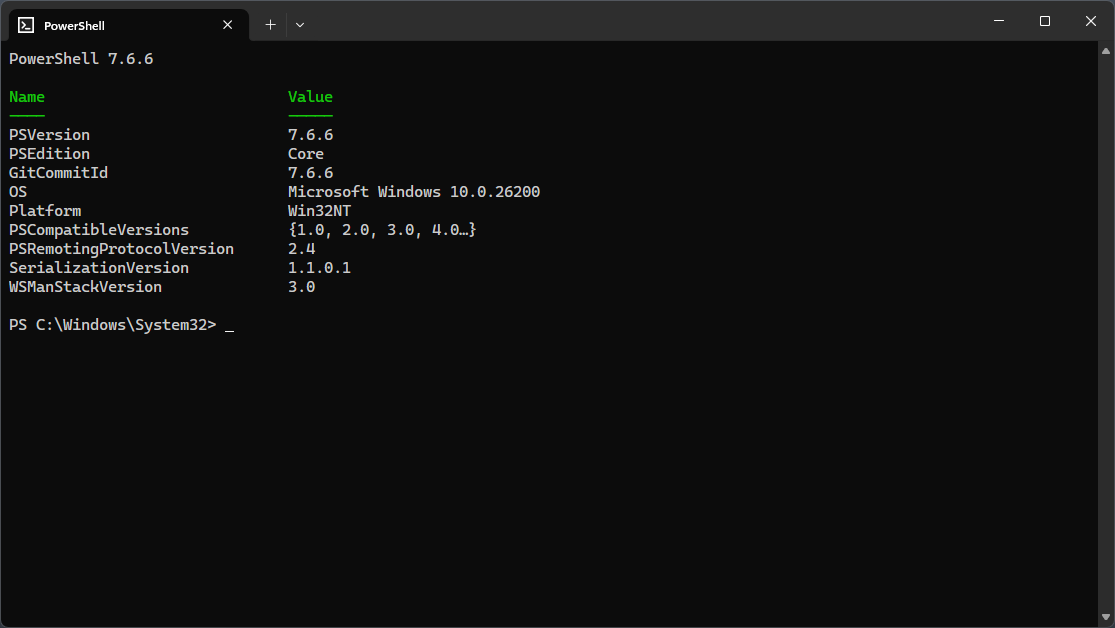Click the 'WSManStackVersion' row name
The width and height of the screenshot is (1115, 628).
(85, 287)
